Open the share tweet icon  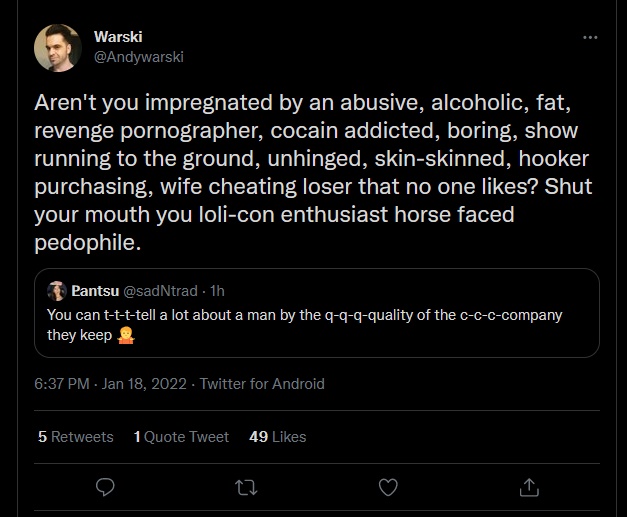[x=529, y=487]
